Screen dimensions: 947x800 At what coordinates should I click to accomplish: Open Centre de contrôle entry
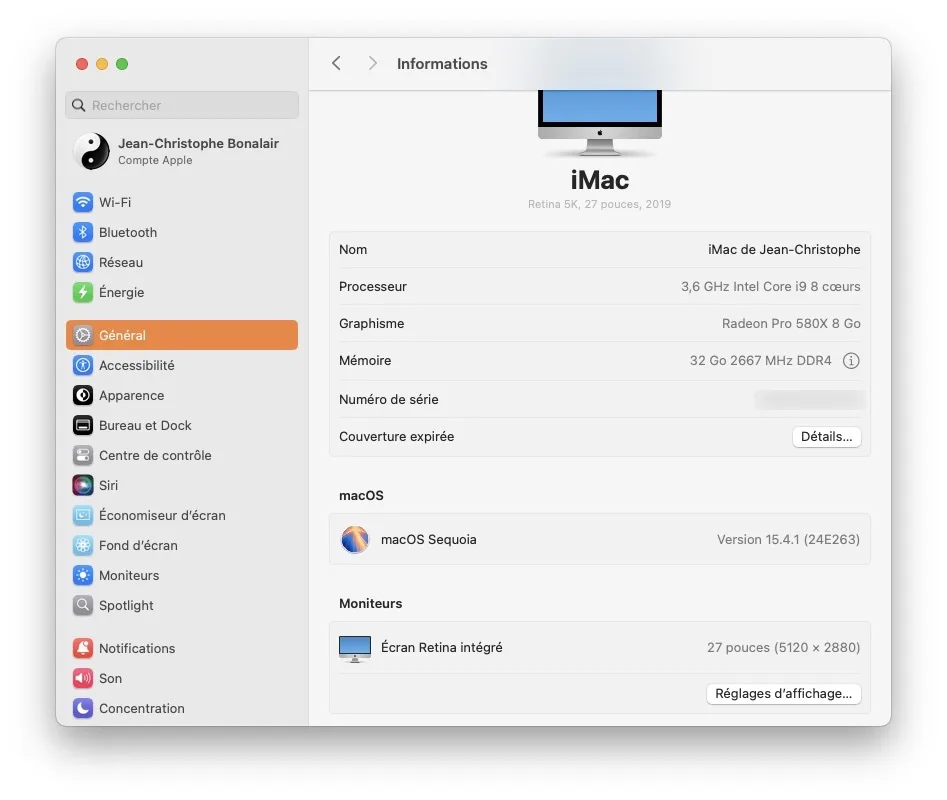tap(182, 455)
